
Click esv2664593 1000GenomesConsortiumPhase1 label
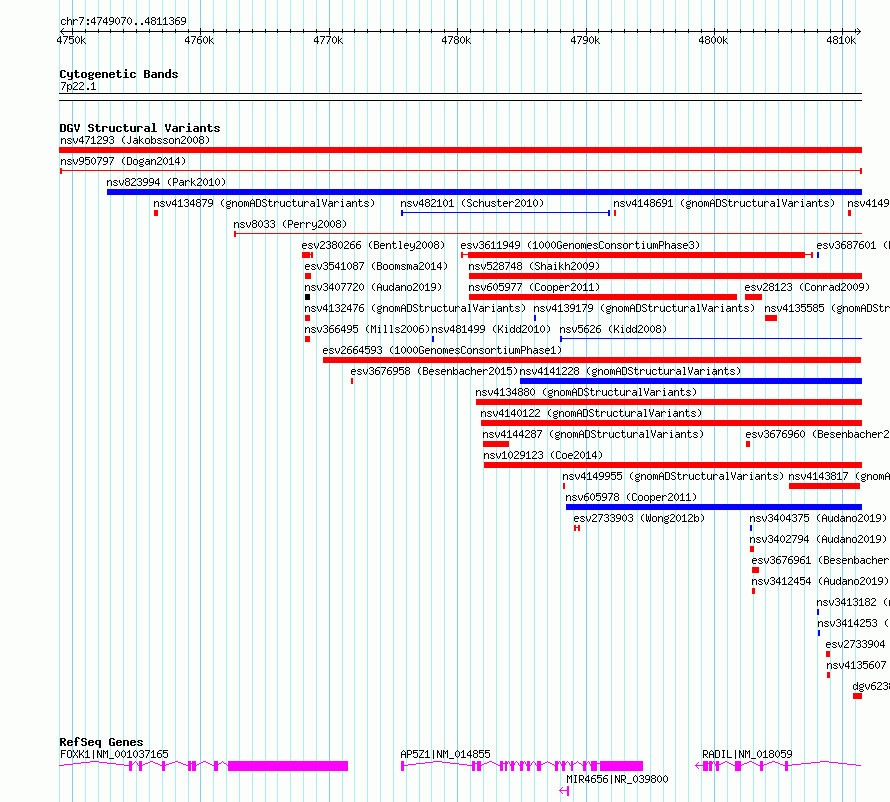click(442, 350)
